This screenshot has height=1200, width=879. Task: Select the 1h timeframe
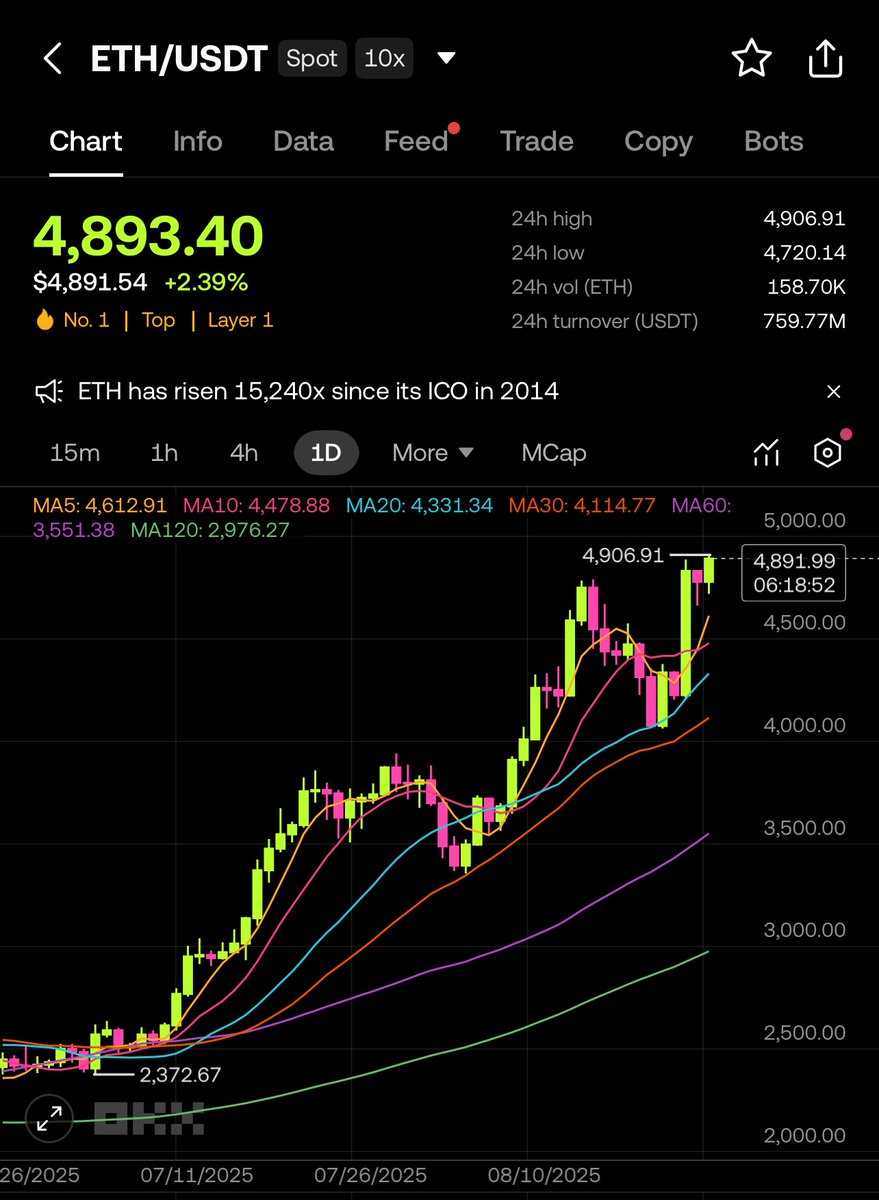pyautogui.click(x=164, y=453)
